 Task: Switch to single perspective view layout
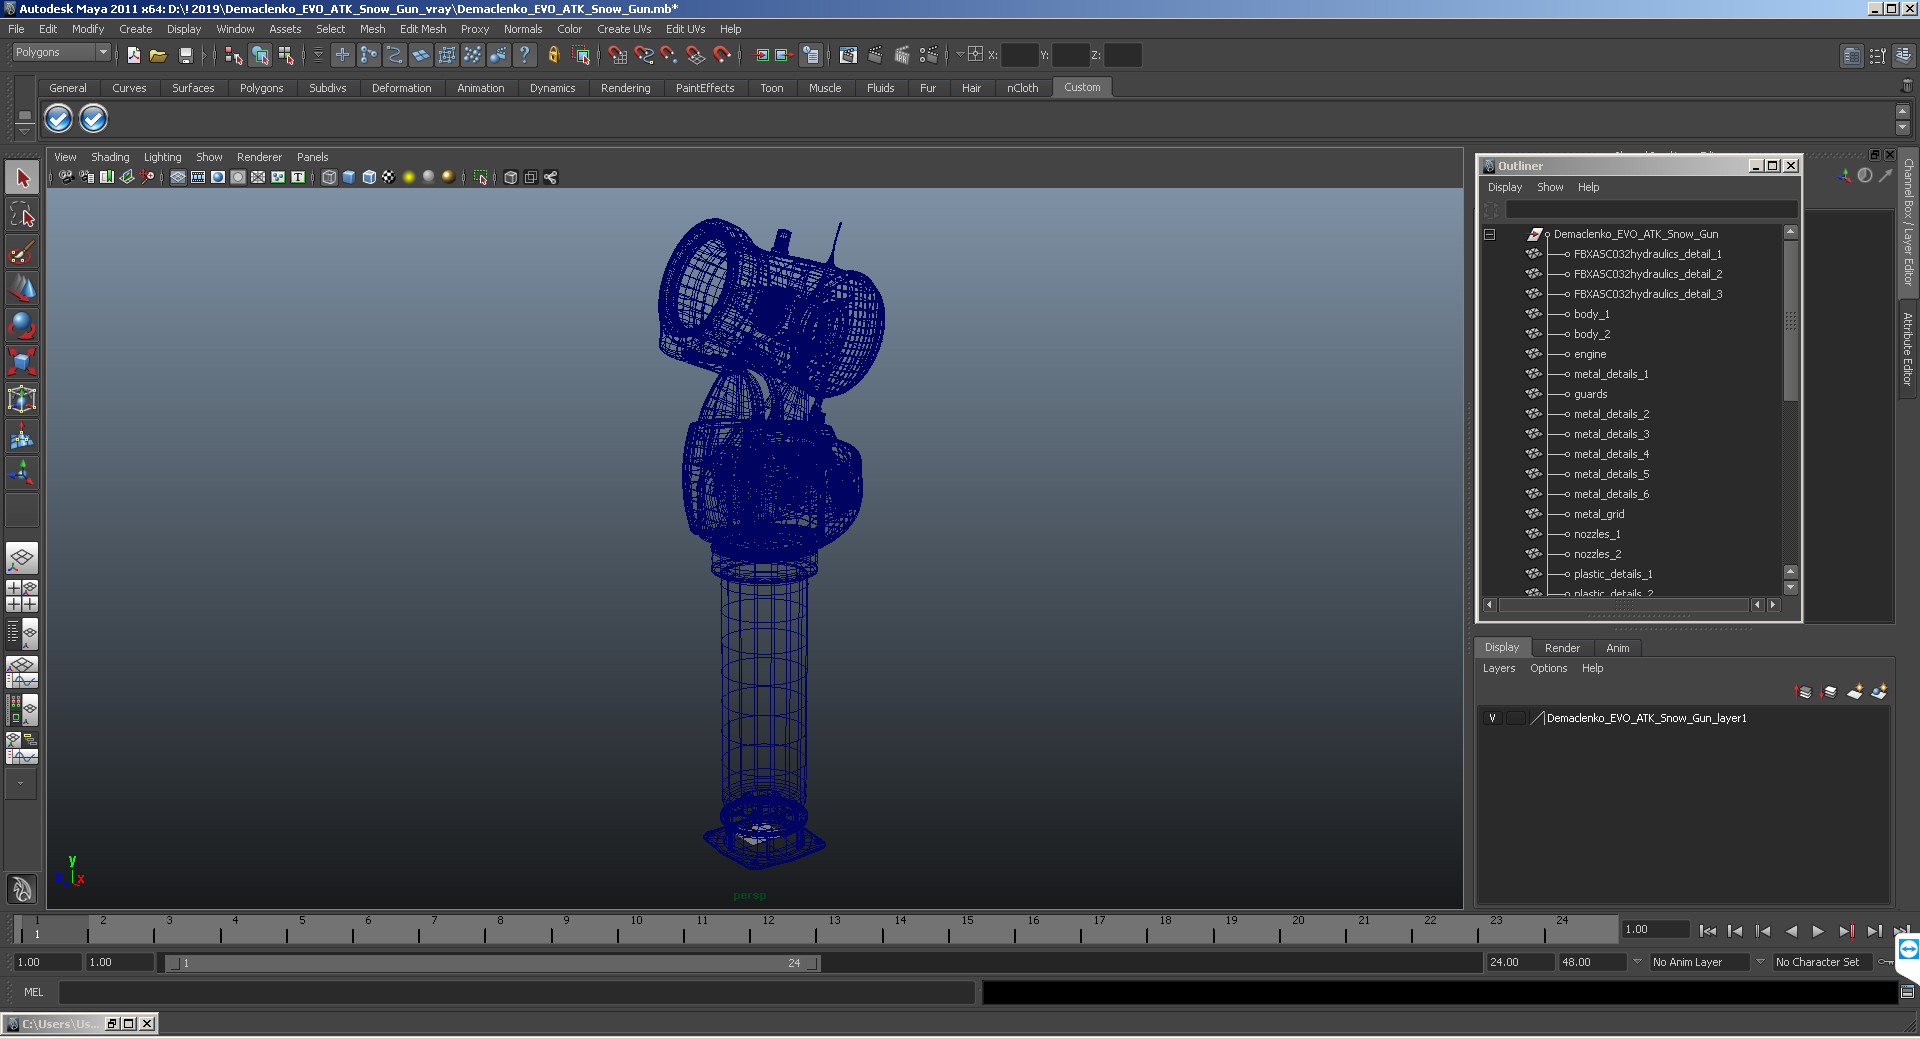click(22, 558)
